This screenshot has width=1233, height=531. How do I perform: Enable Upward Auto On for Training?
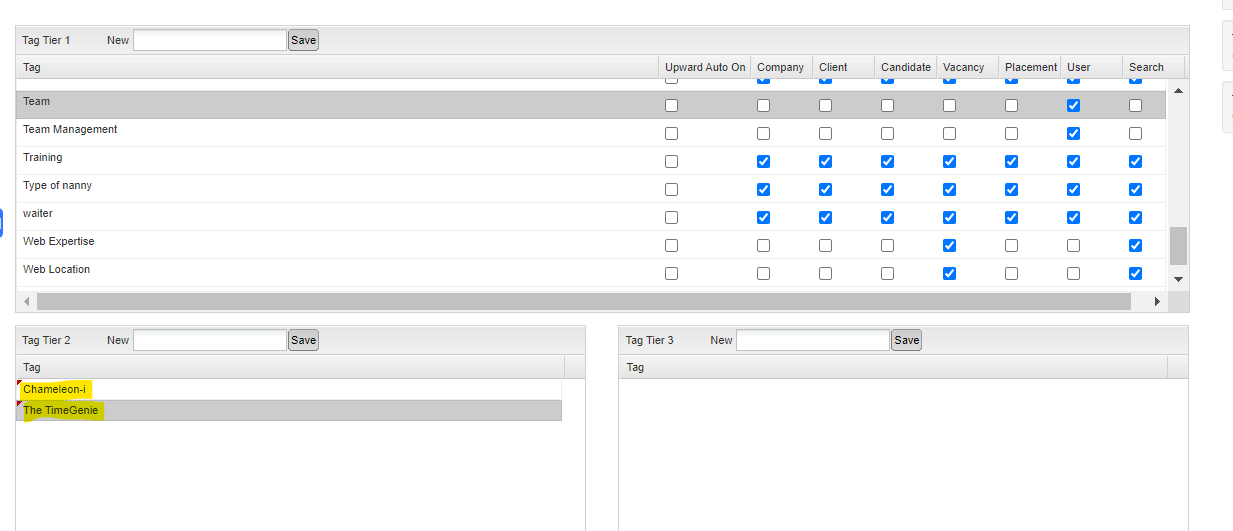[671, 161]
